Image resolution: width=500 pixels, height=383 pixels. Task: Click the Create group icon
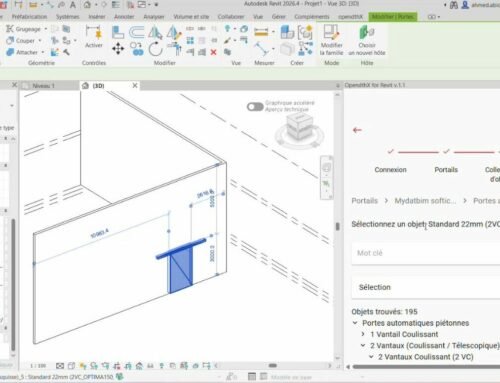point(305,32)
